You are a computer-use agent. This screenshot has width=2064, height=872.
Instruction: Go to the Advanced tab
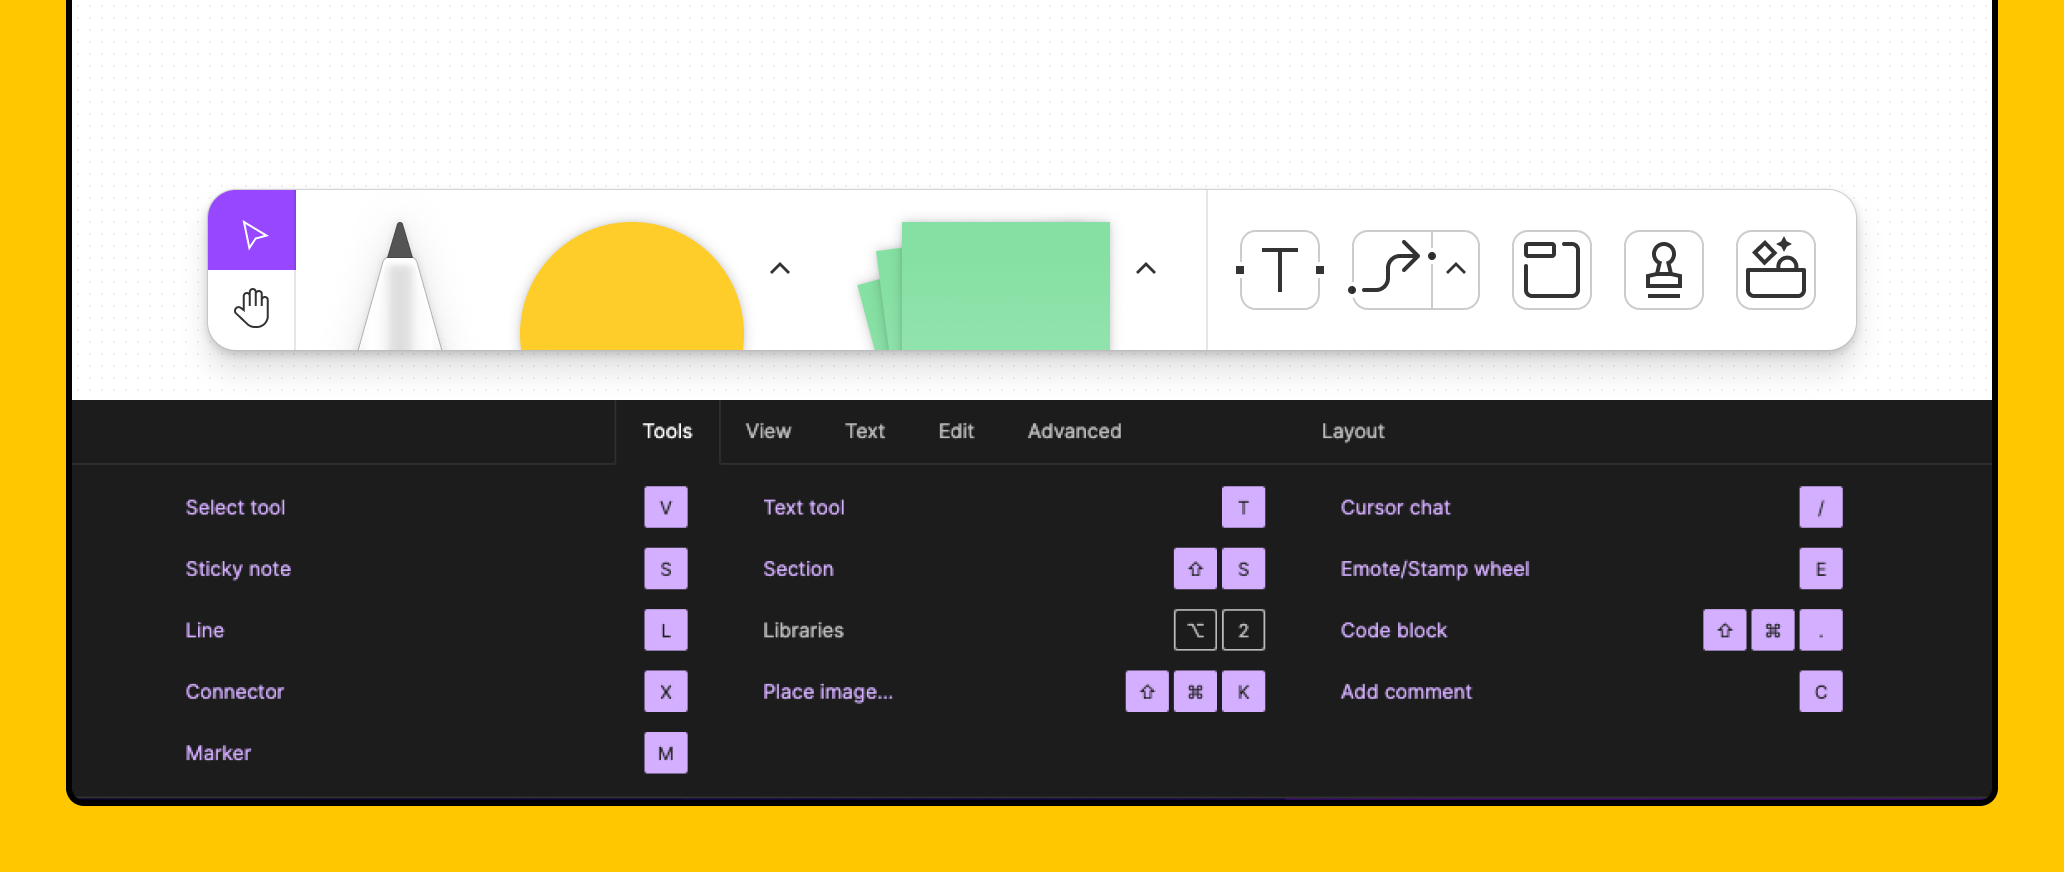tap(1074, 431)
